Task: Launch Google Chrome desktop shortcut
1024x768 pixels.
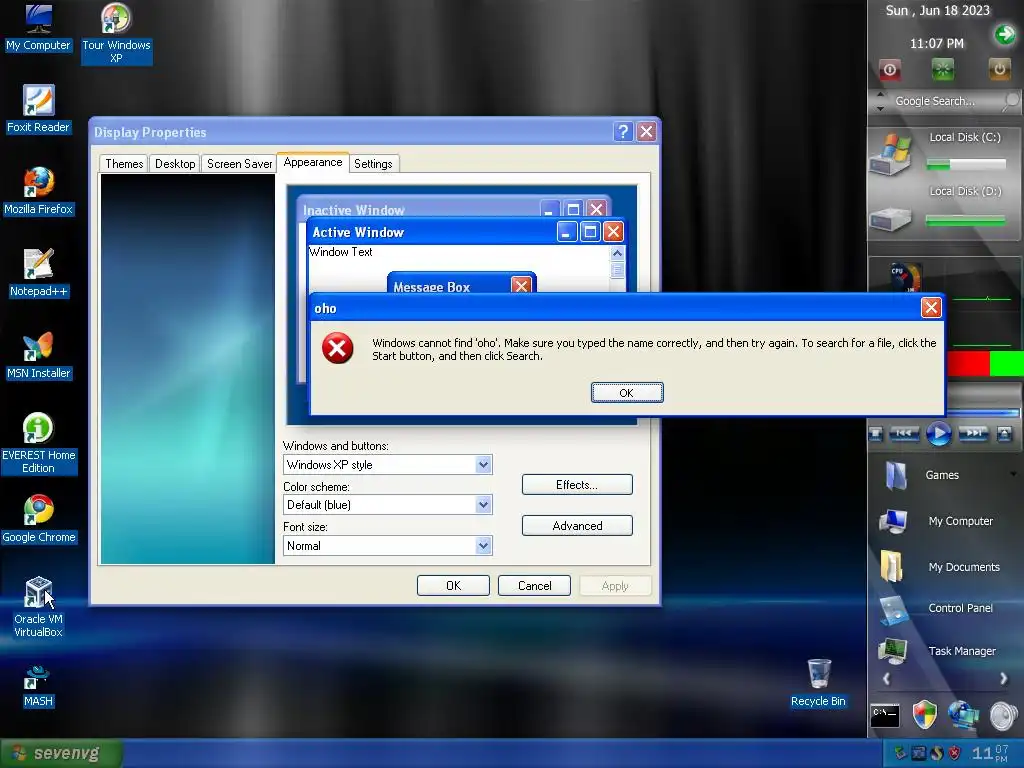Action: coord(39,519)
